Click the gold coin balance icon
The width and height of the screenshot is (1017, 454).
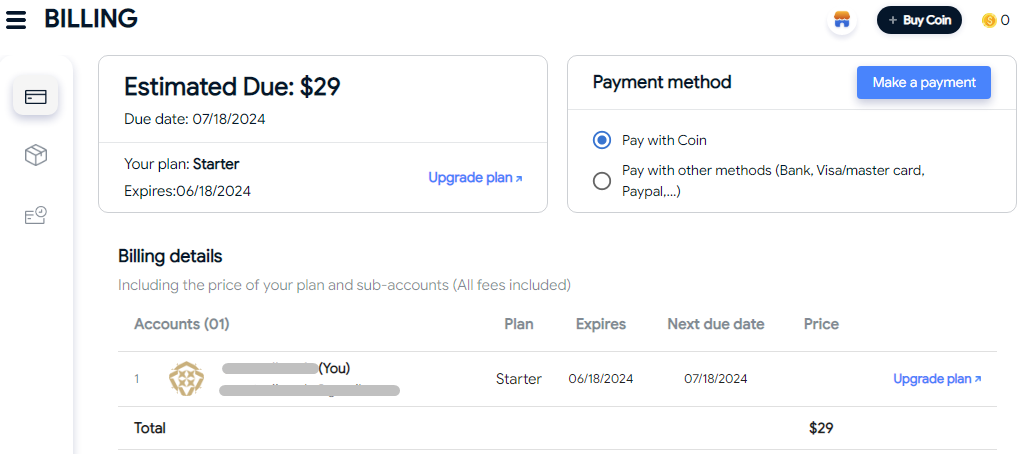pyautogui.click(x=988, y=21)
